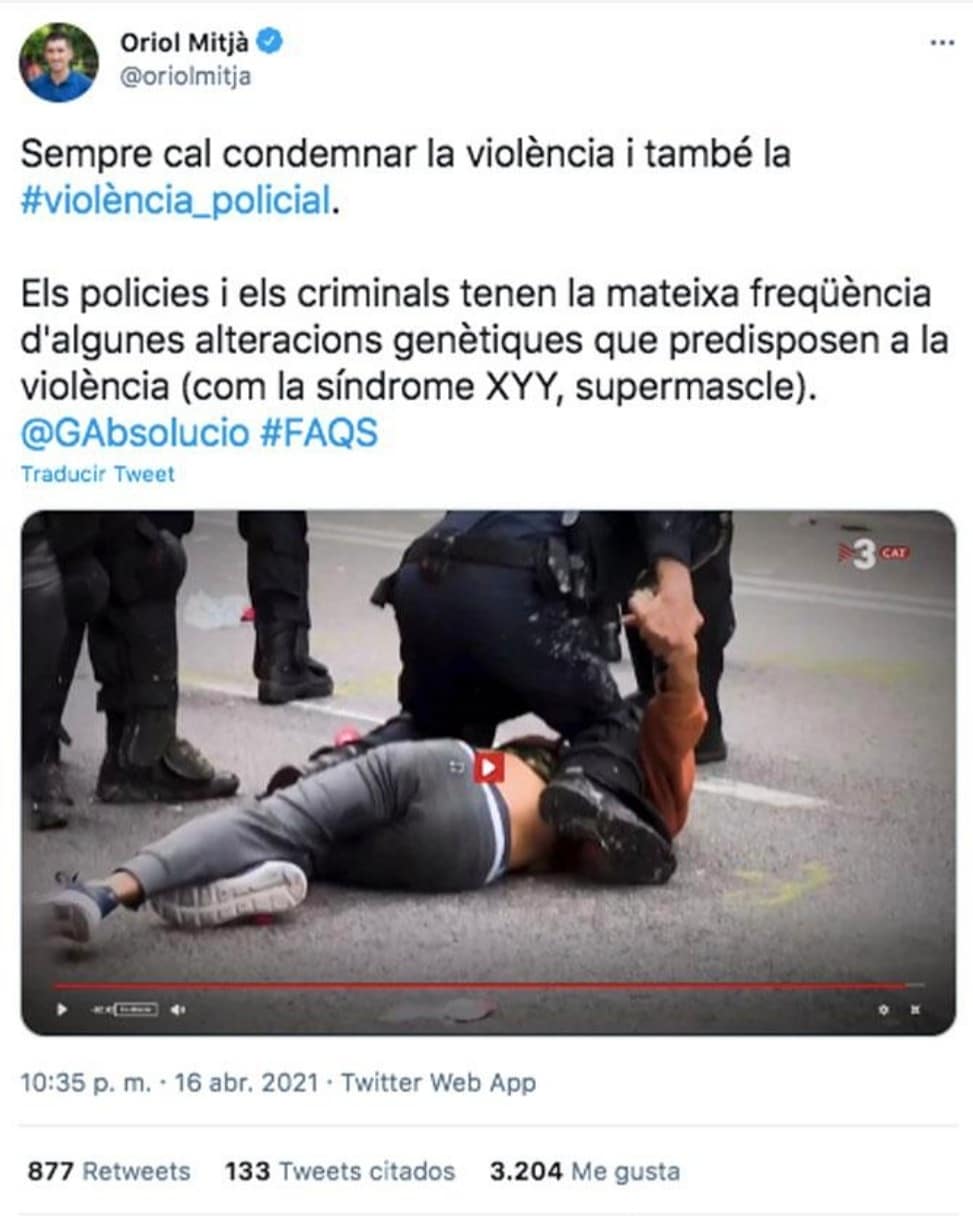Toggle fullscreen on the video player

[915, 1010]
